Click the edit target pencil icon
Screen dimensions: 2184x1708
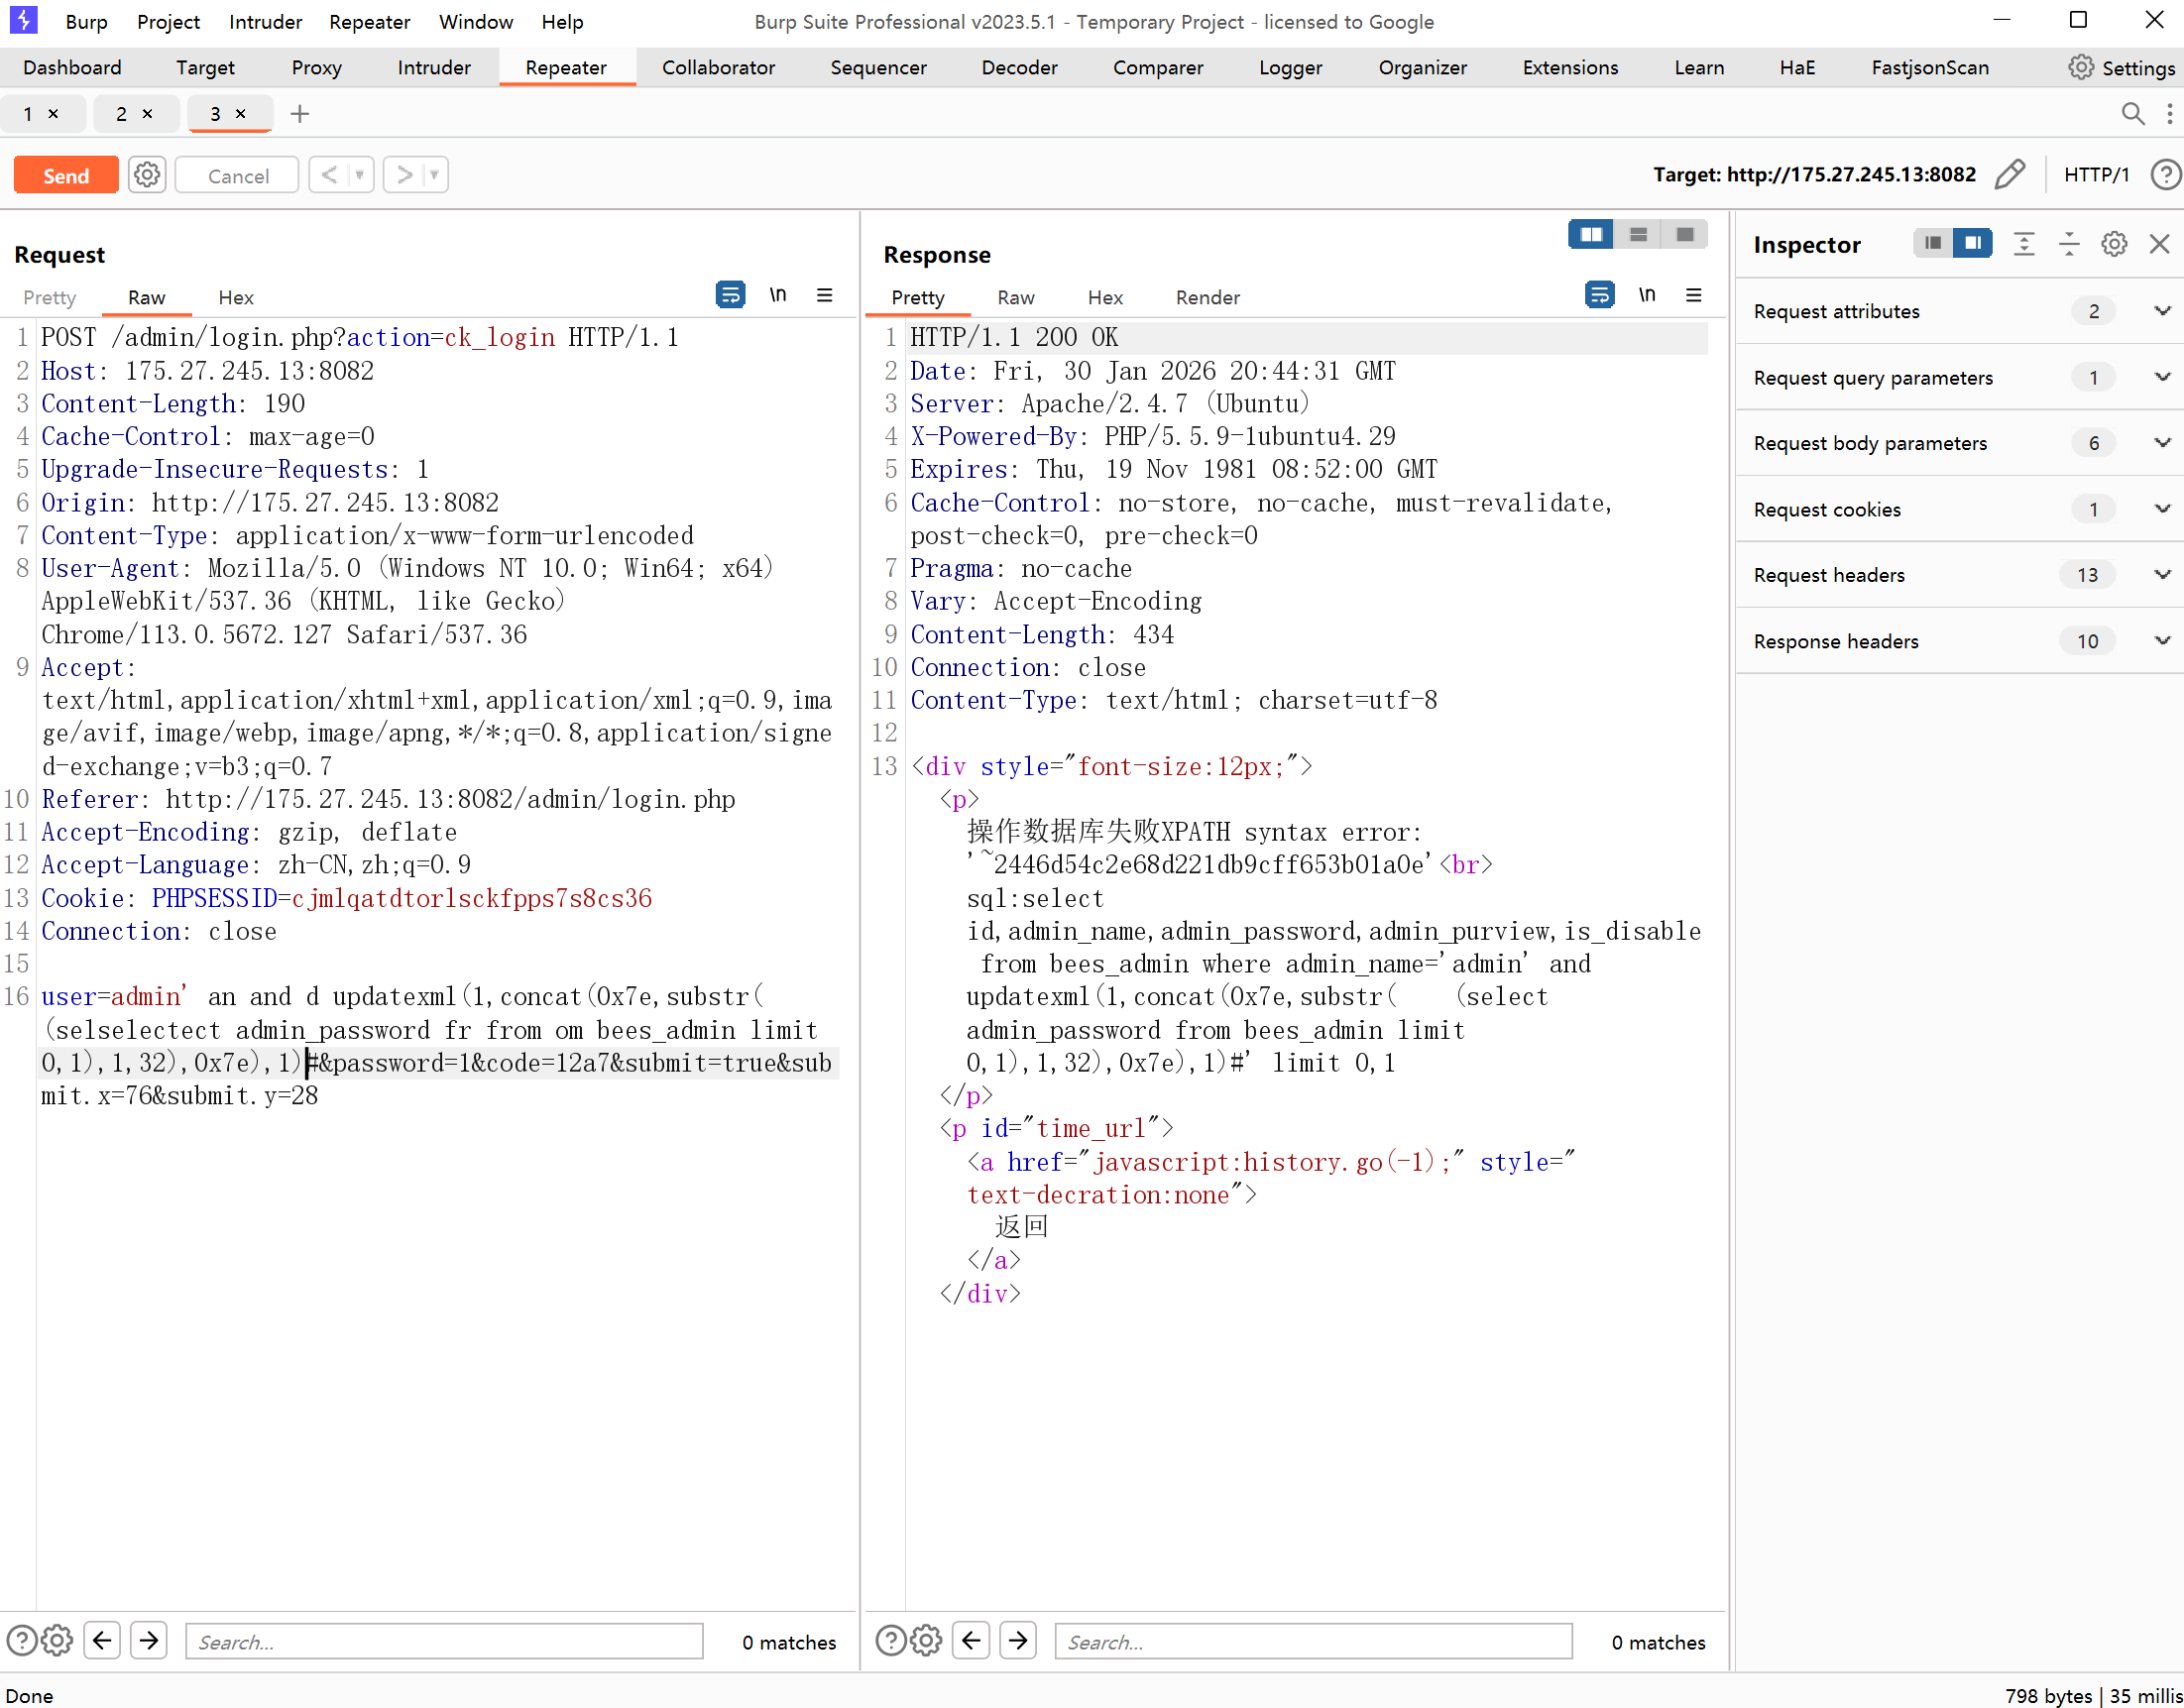click(2009, 175)
